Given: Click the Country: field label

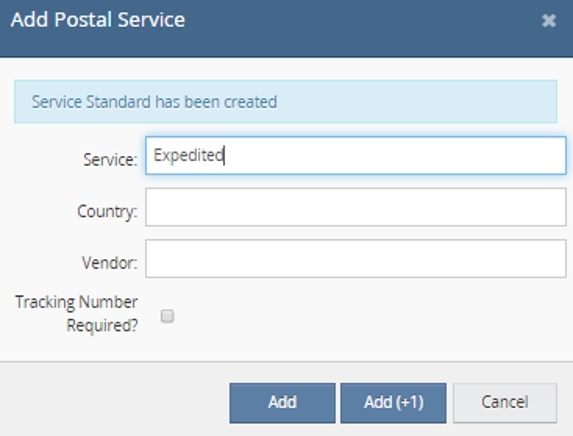Looking at the screenshot, I should (107, 211).
